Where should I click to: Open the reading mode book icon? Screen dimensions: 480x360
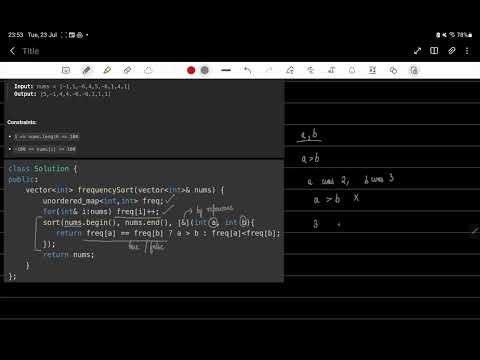click(x=434, y=51)
